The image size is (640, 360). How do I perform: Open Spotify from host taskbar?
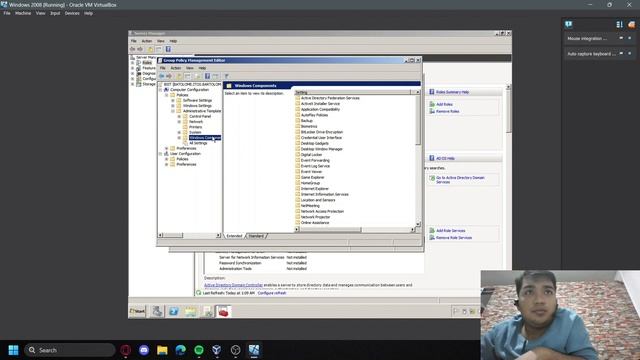199,350
